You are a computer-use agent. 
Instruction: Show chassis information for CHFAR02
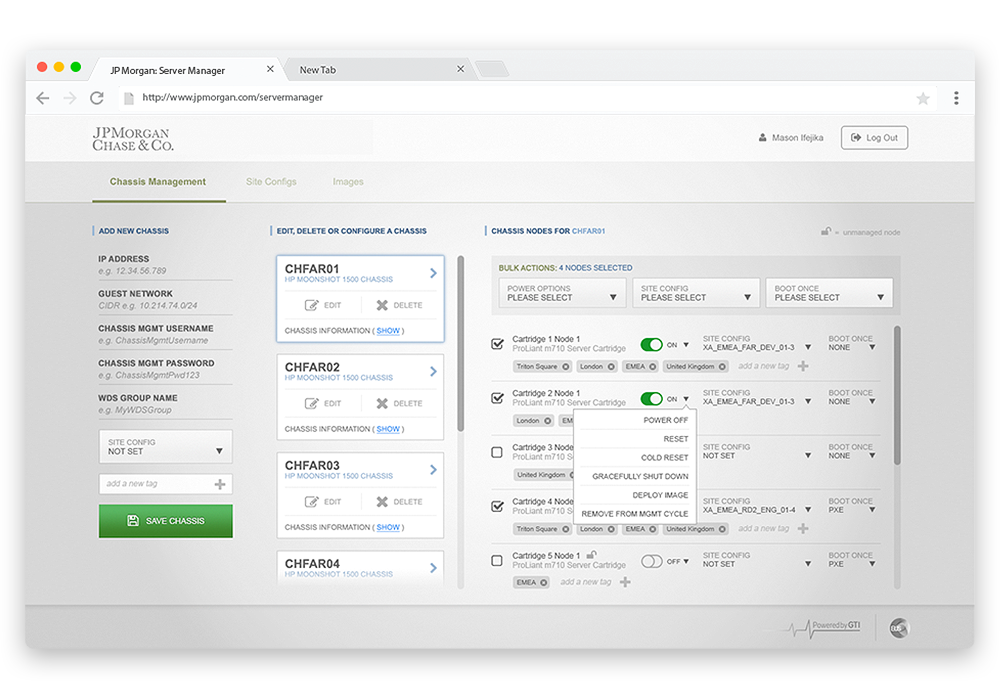pos(388,429)
